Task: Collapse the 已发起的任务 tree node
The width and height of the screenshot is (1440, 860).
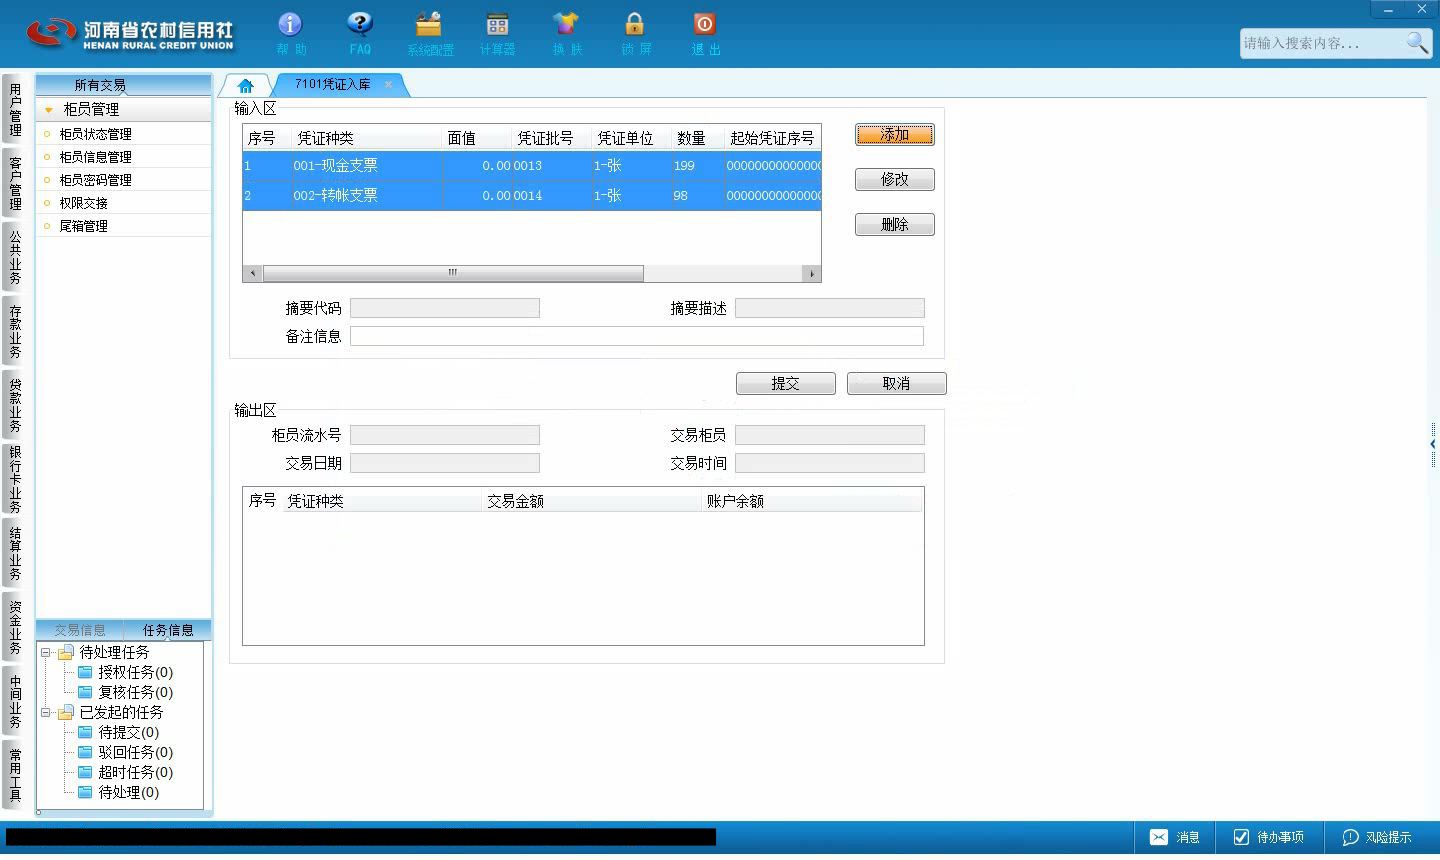Action: pos(46,712)
